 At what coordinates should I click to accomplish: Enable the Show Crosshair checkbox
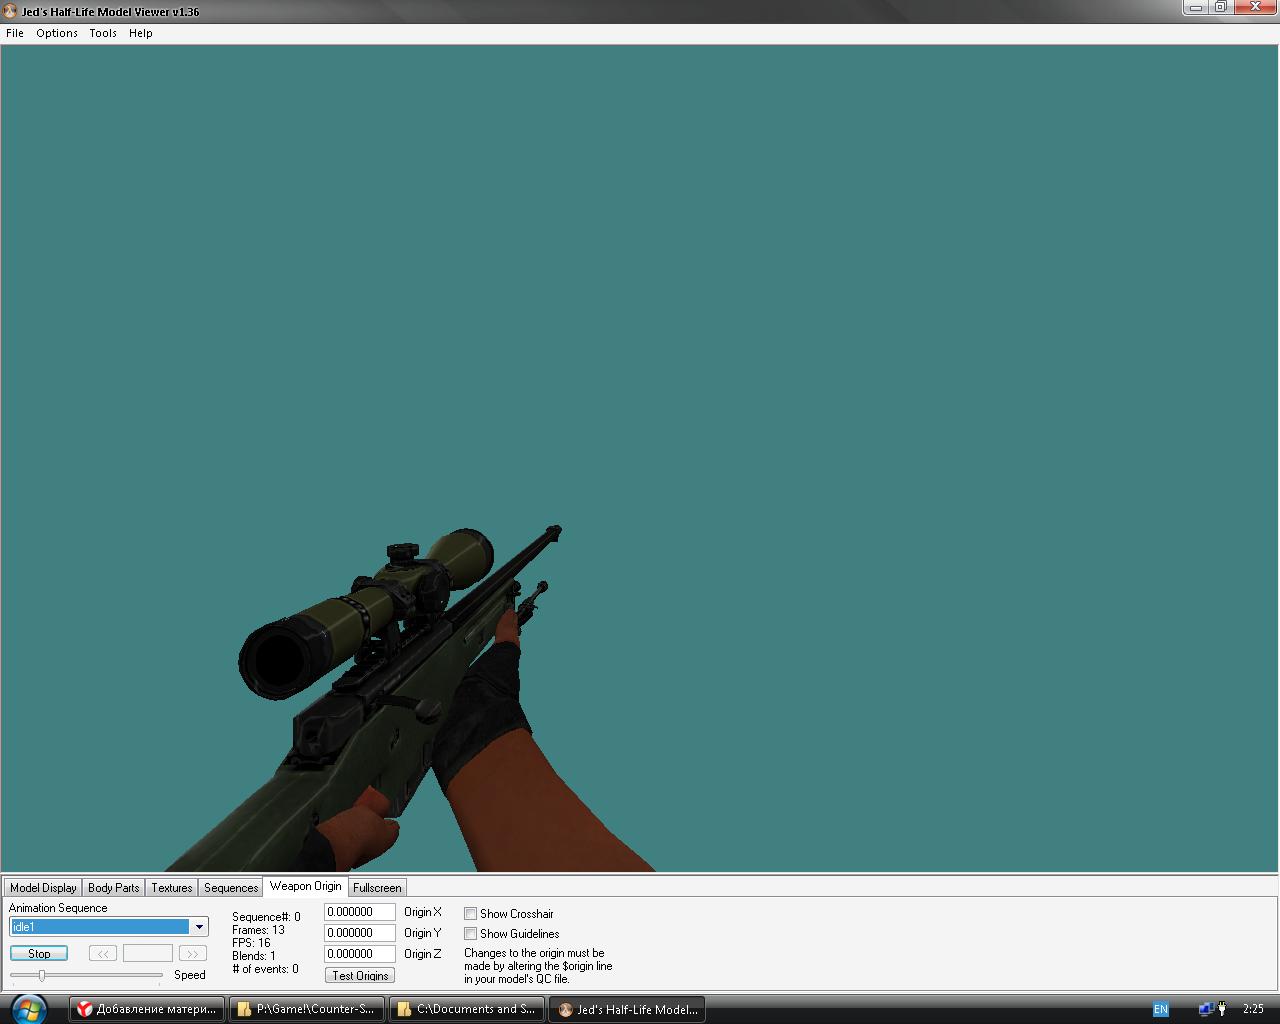(470, 914)
